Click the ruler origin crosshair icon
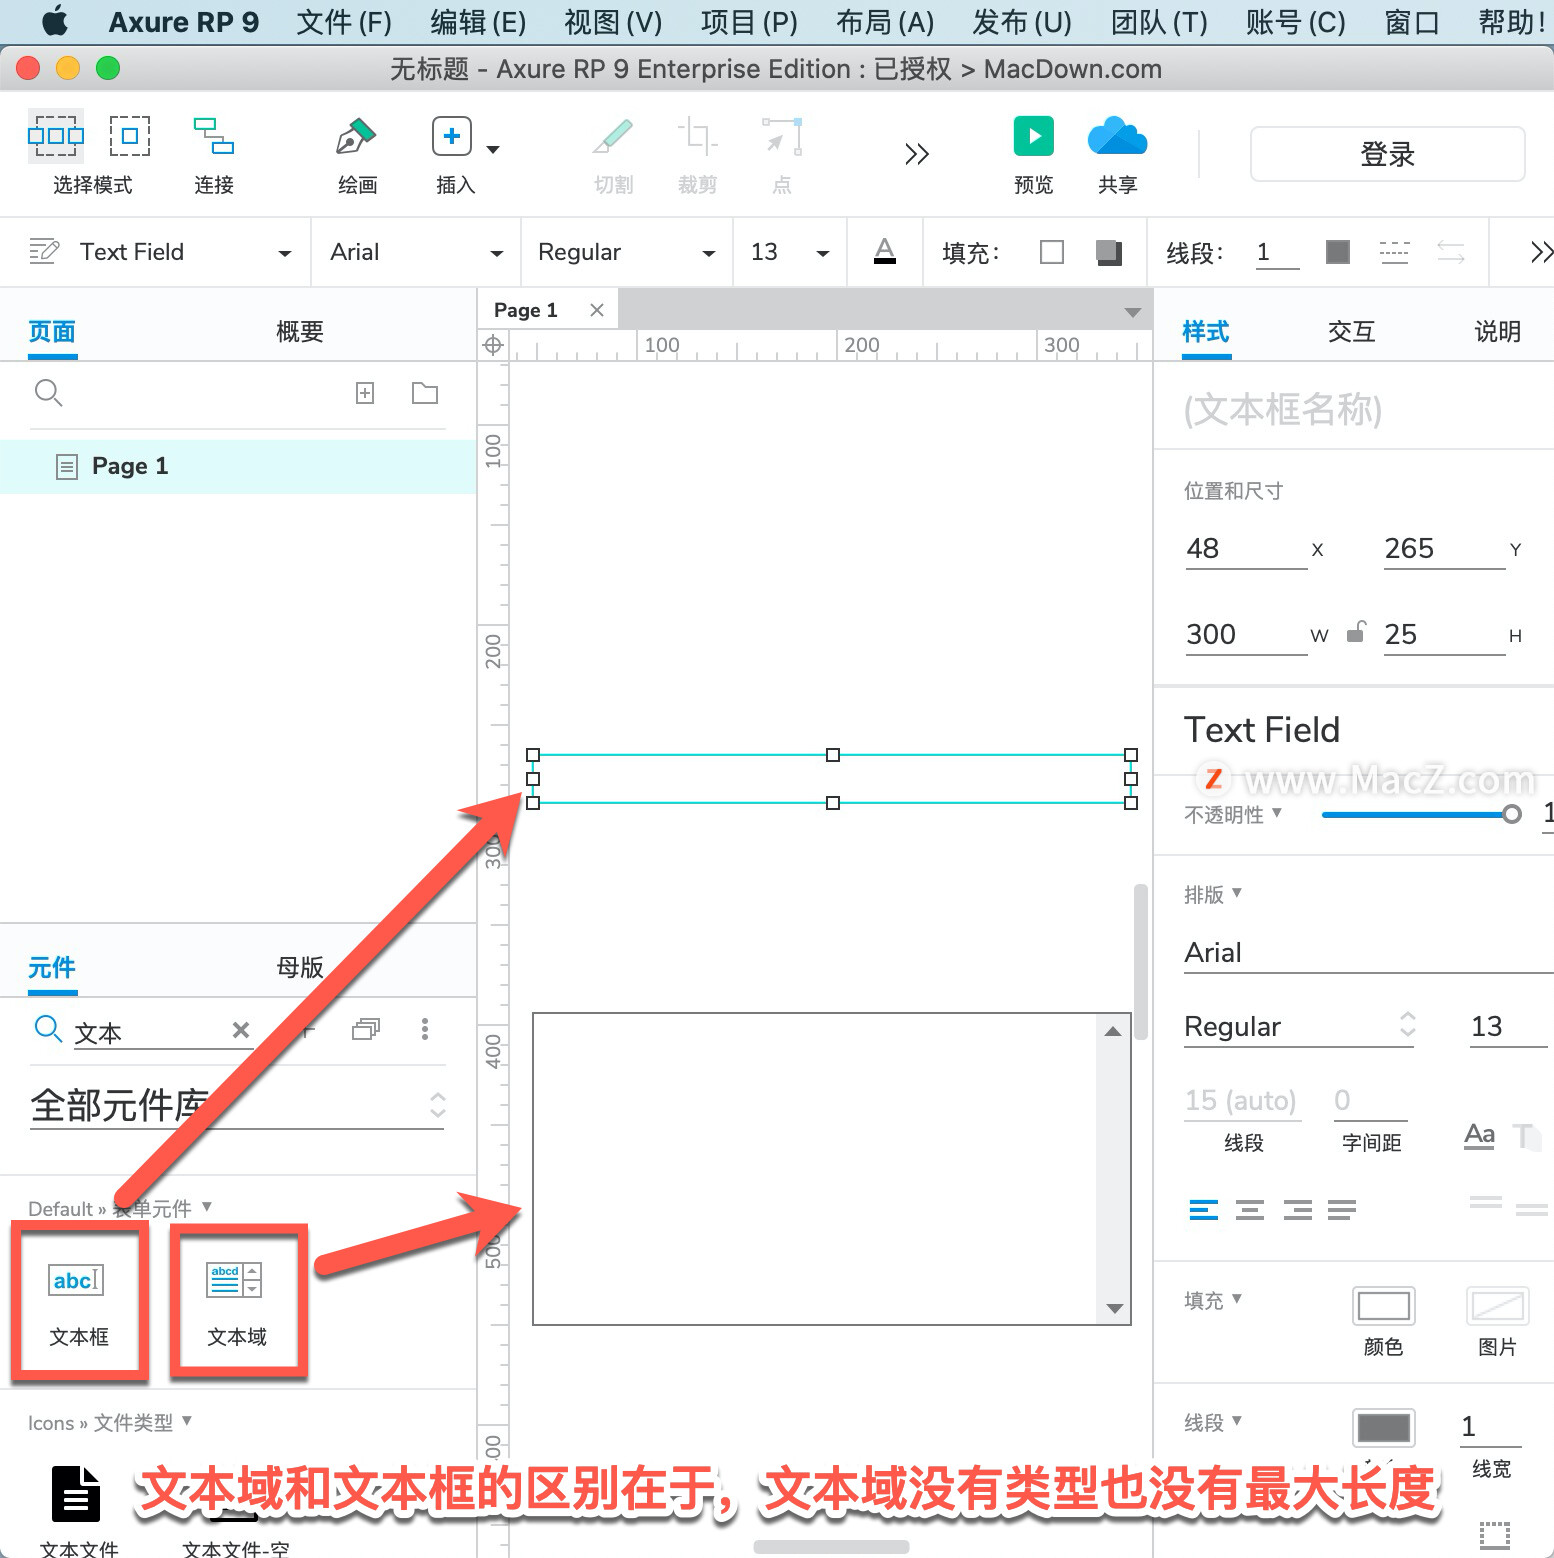Viewport: 1554px width, 1558px height. (x=493, y=346)
